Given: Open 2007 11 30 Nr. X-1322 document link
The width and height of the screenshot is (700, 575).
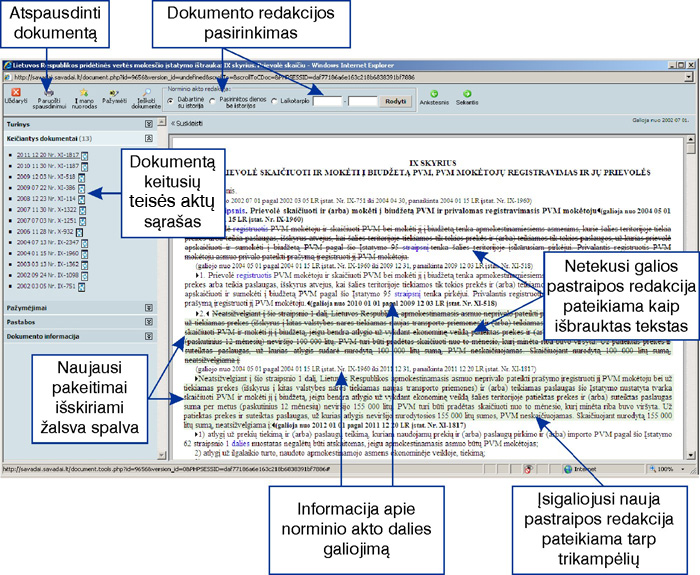Looking at the screenshot, I should 47,210.
